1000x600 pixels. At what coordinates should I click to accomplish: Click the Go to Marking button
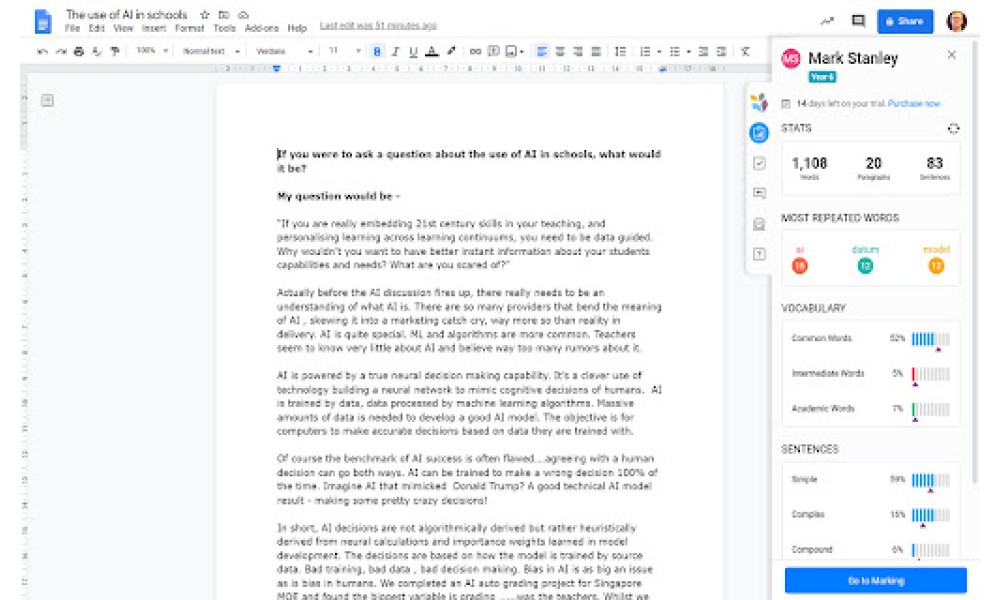[876, 581]
